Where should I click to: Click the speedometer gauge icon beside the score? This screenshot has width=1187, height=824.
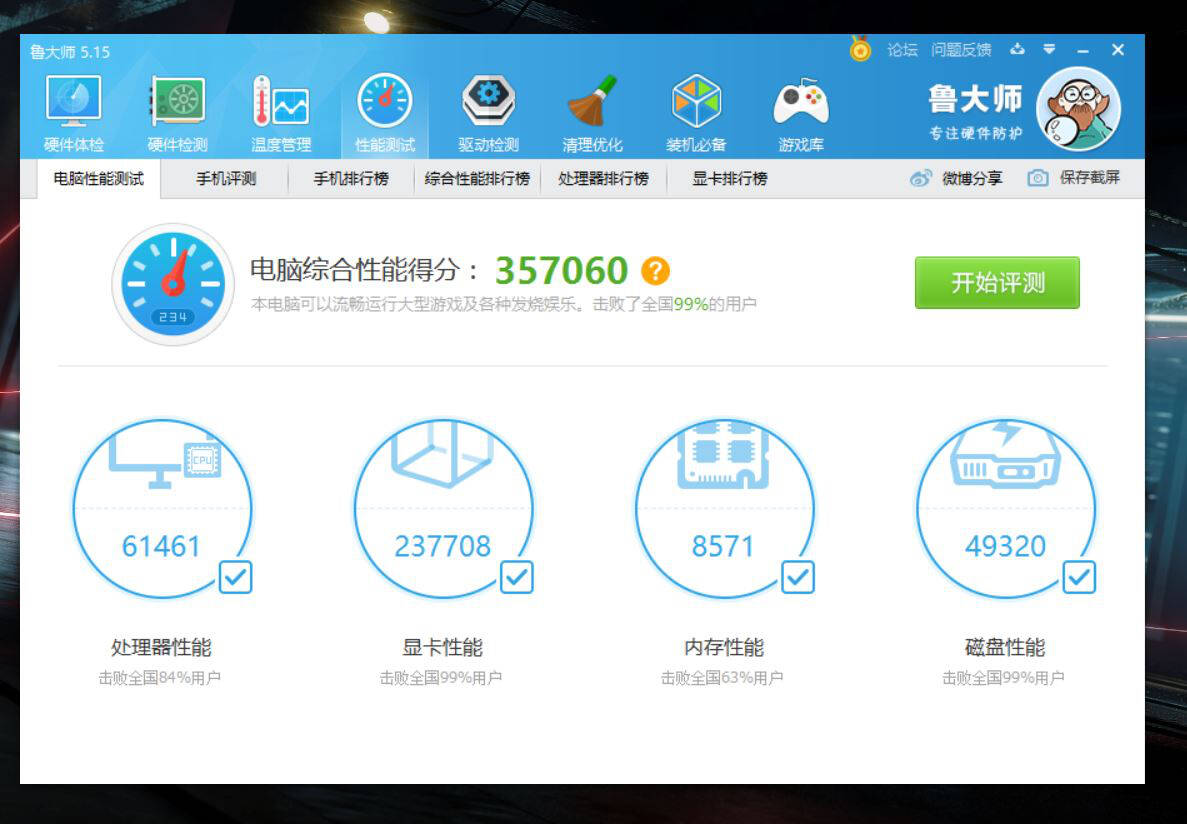tap(173, 284)
